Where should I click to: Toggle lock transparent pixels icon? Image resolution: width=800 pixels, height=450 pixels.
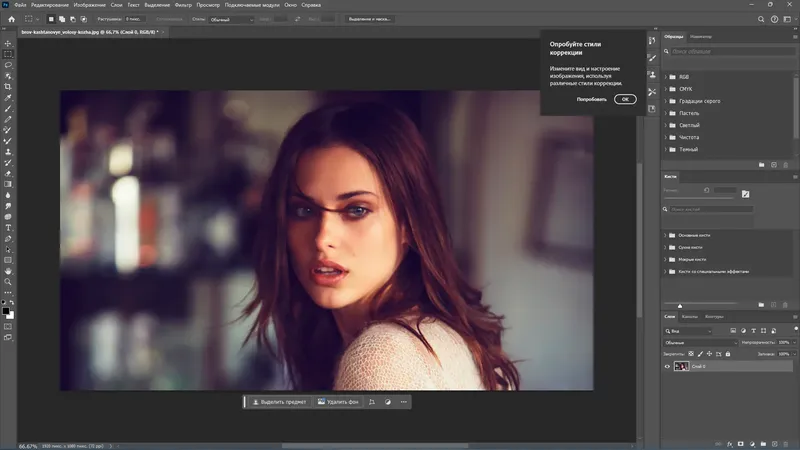tap(689, 354)
